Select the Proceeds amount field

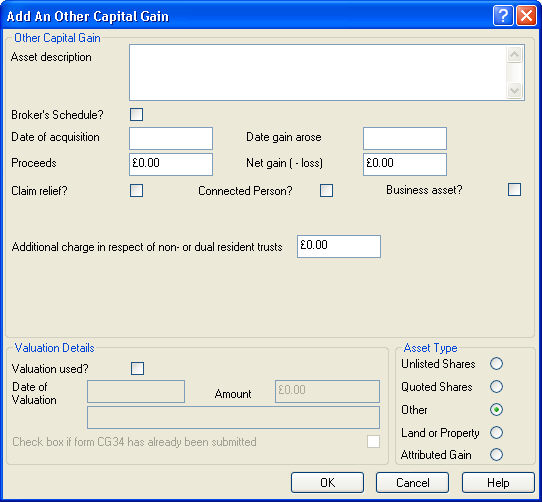171,164
